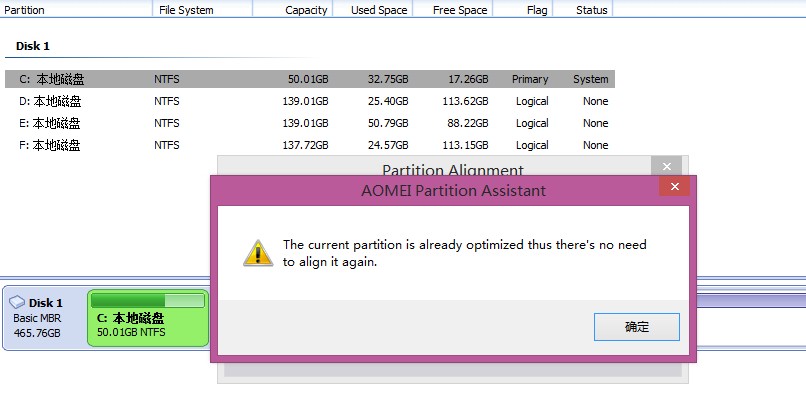Click the C: partition usage bar
Image resolution: width=806 pixels, height=418 pixels.
[x=148, y=300]
